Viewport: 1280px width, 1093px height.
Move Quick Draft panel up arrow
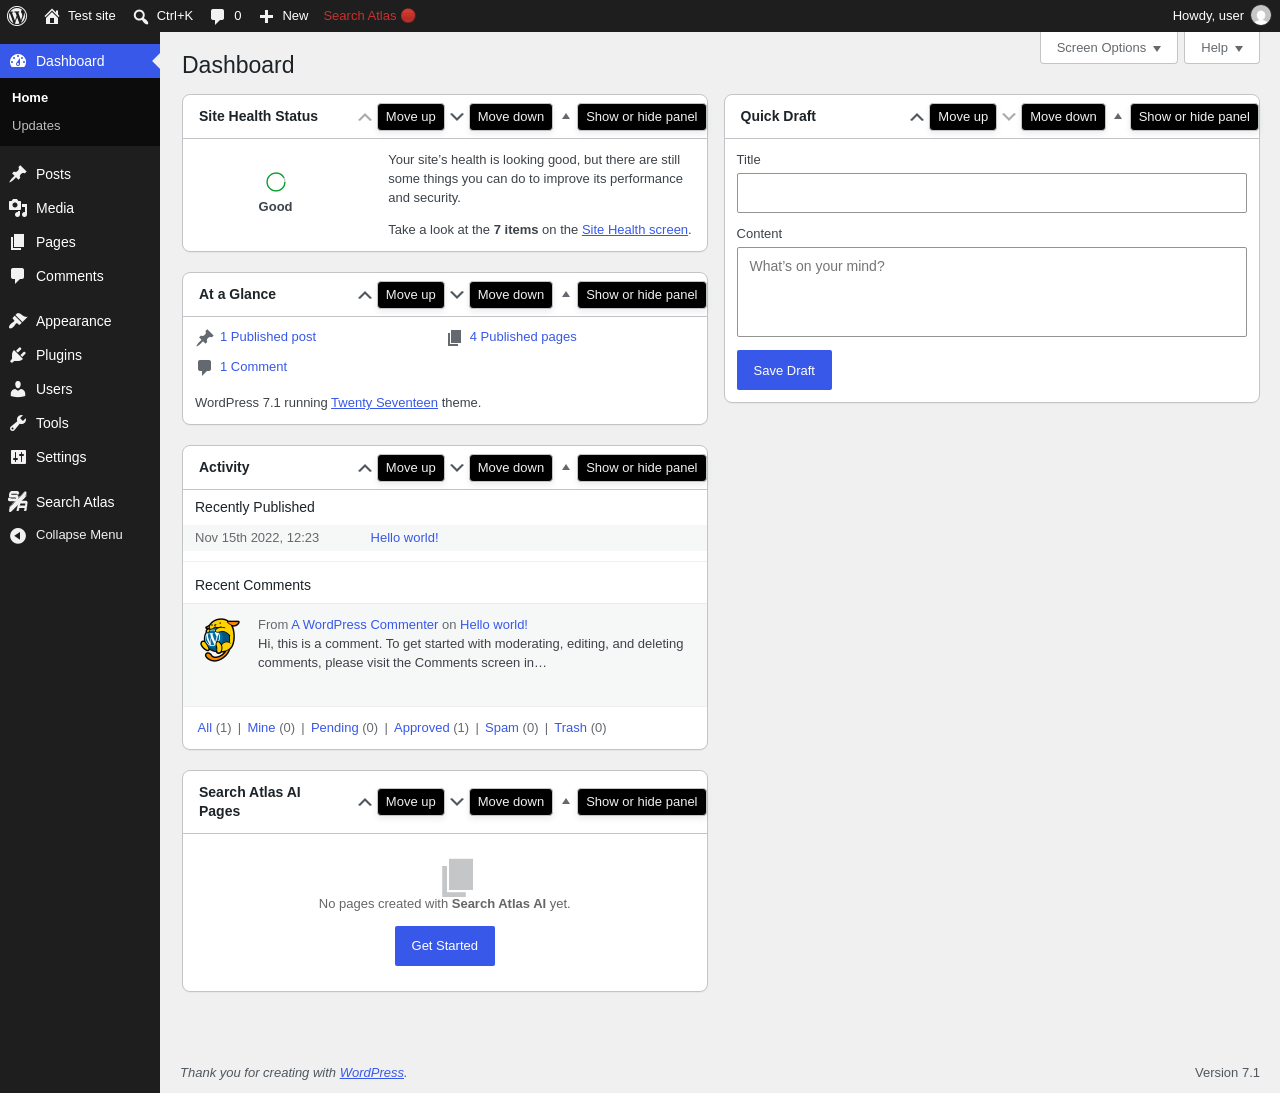click(x=917, y=117)
